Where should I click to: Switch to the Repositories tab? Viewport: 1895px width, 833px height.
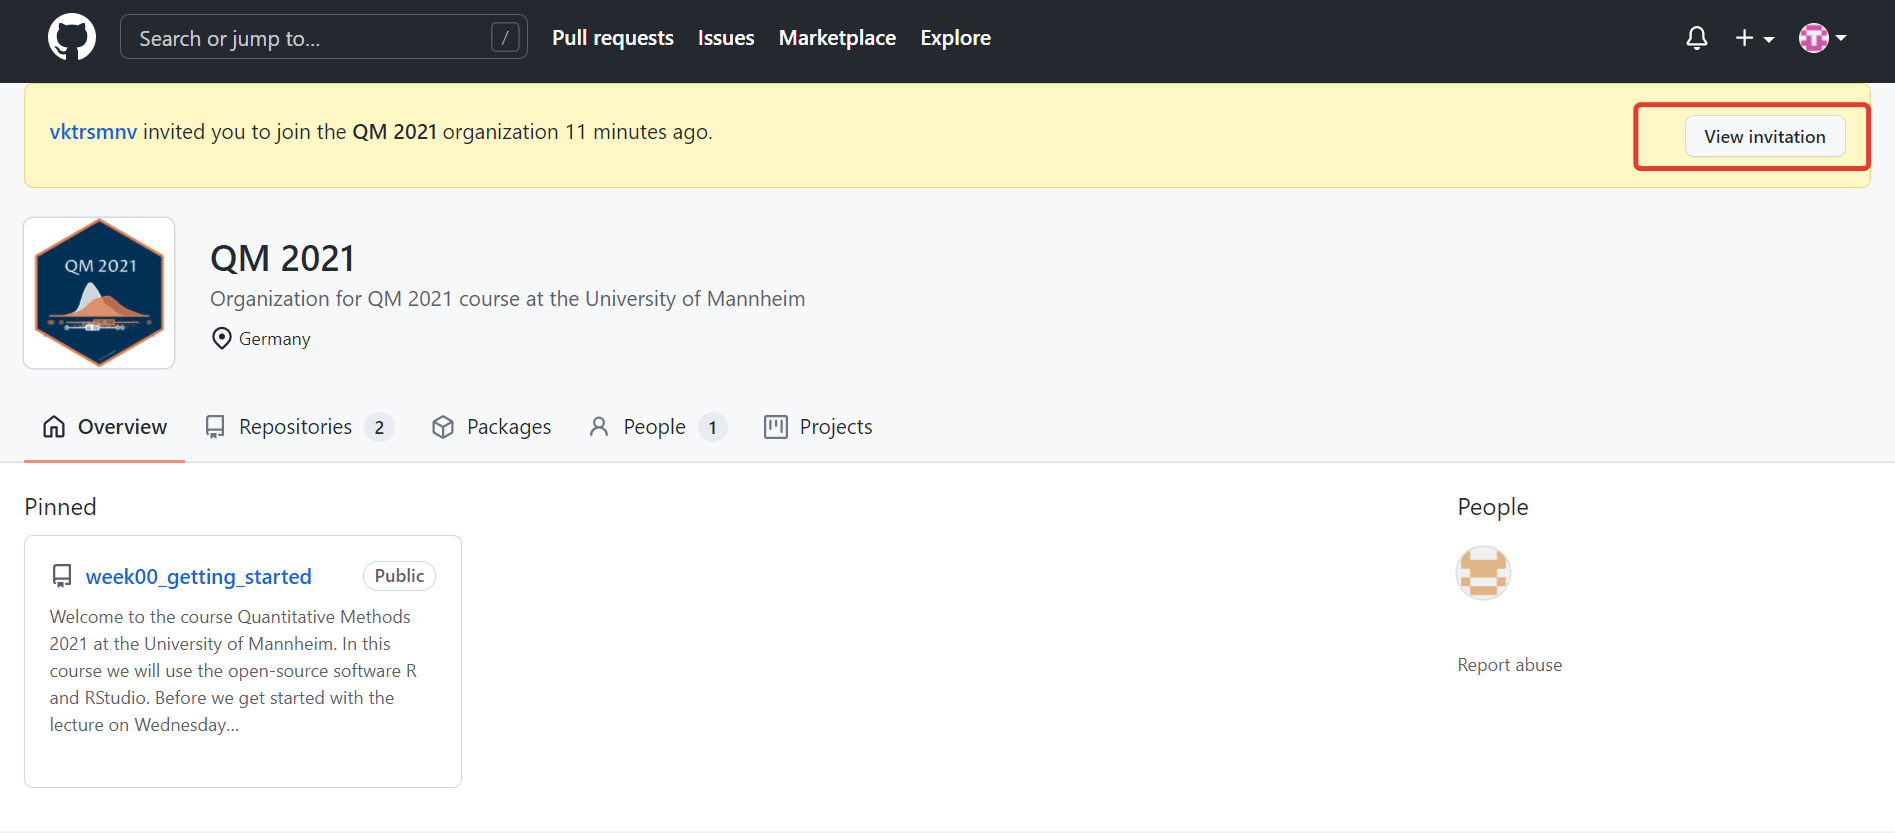(x=298, y=427)
